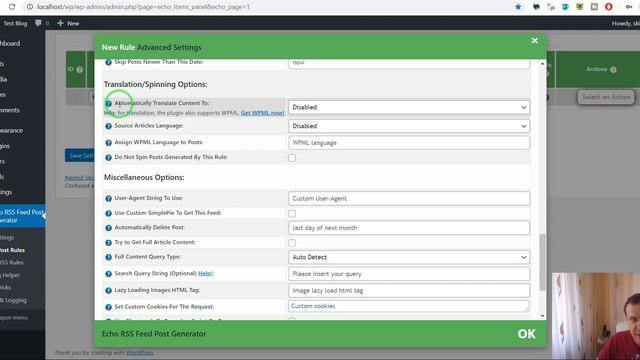Show help icon for Search Query String

click(x=109, y=274)
